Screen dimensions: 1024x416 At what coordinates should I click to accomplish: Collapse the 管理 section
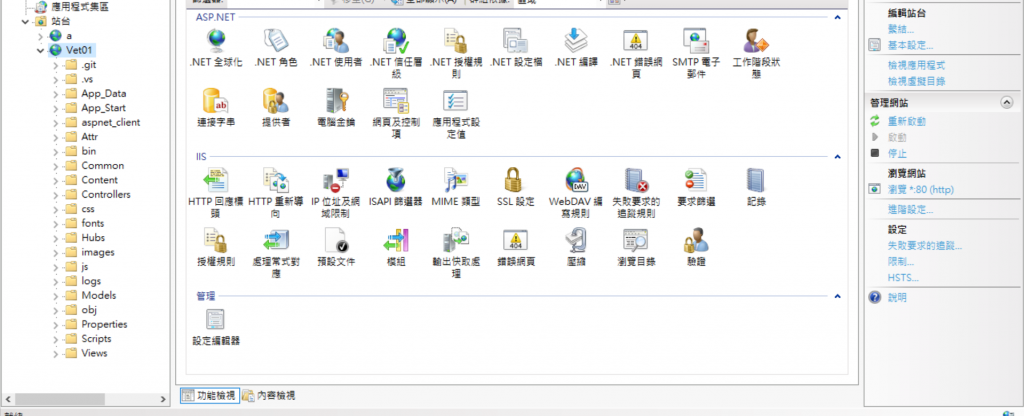[837, 296]
